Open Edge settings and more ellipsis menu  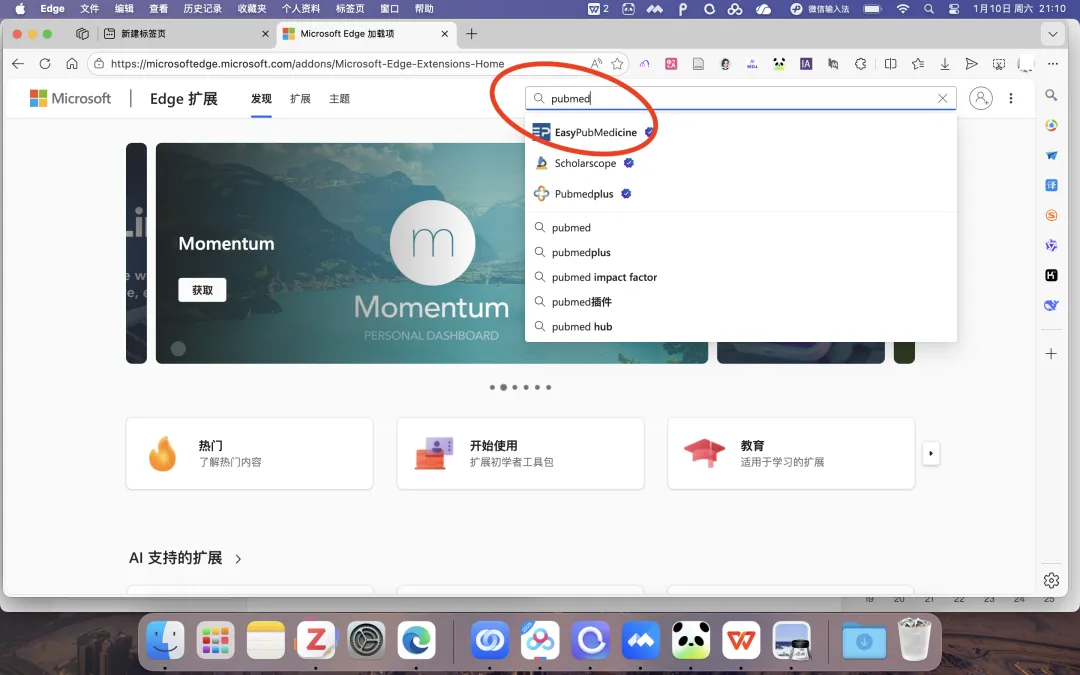point(1052,63)
